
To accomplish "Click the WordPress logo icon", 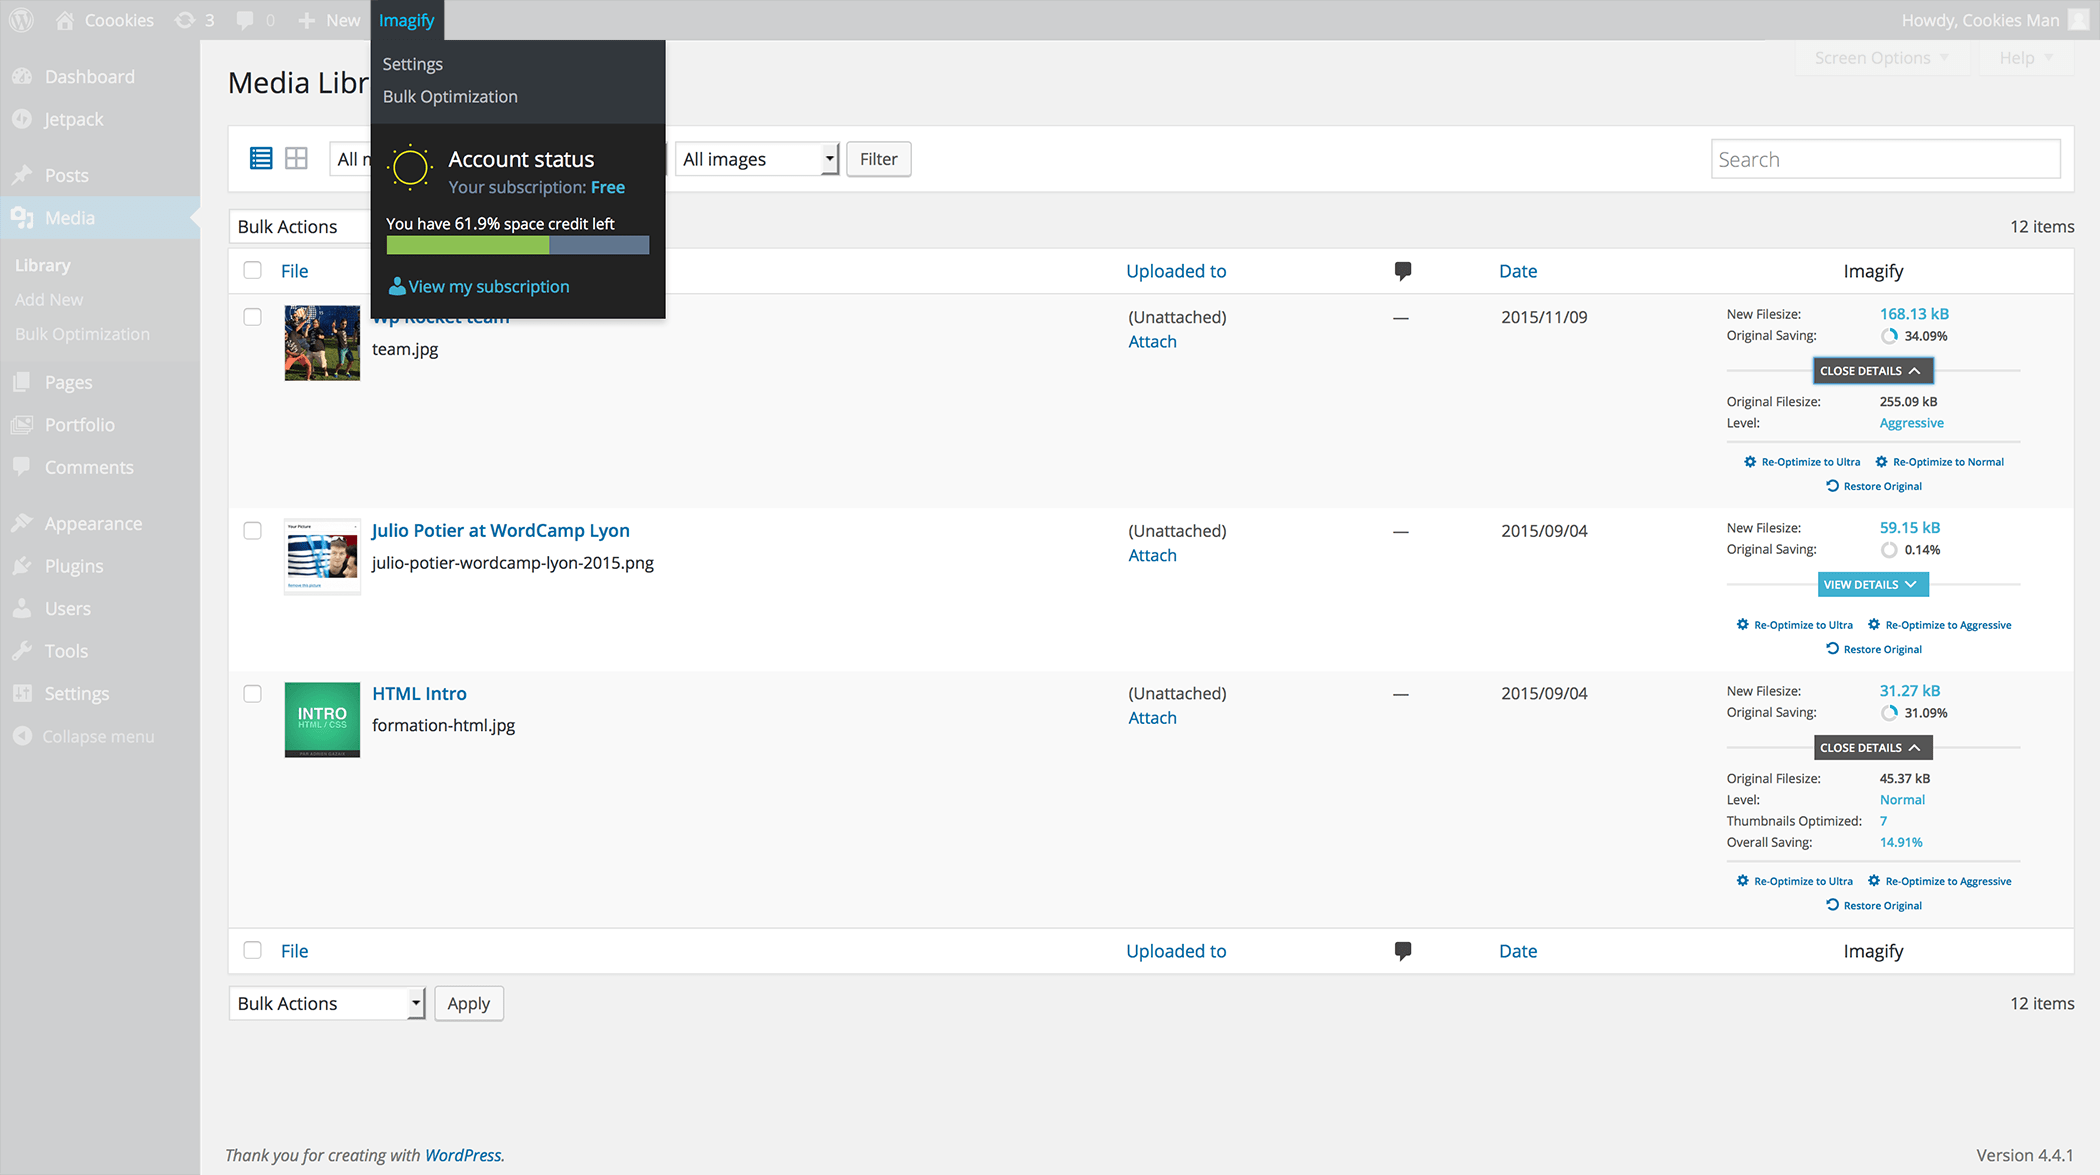I will tap(21, 20).
